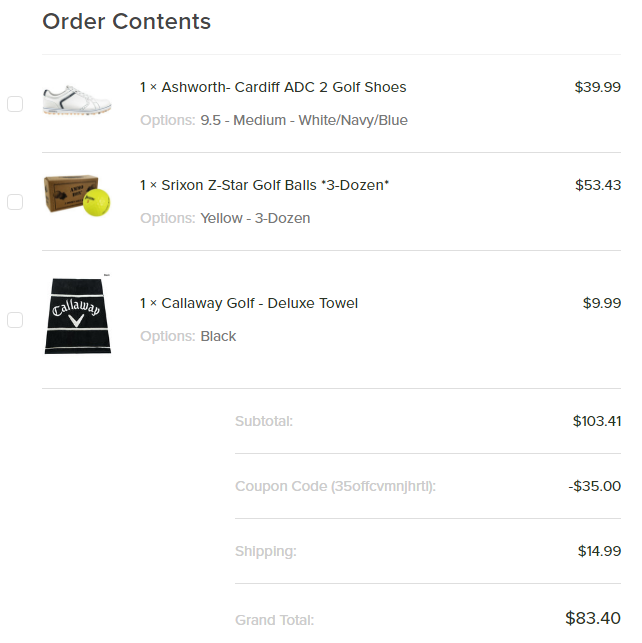Click the -$35.00 coupon discount amount
The height and width of the screenshot is (643, 642).
coord(594,486)
